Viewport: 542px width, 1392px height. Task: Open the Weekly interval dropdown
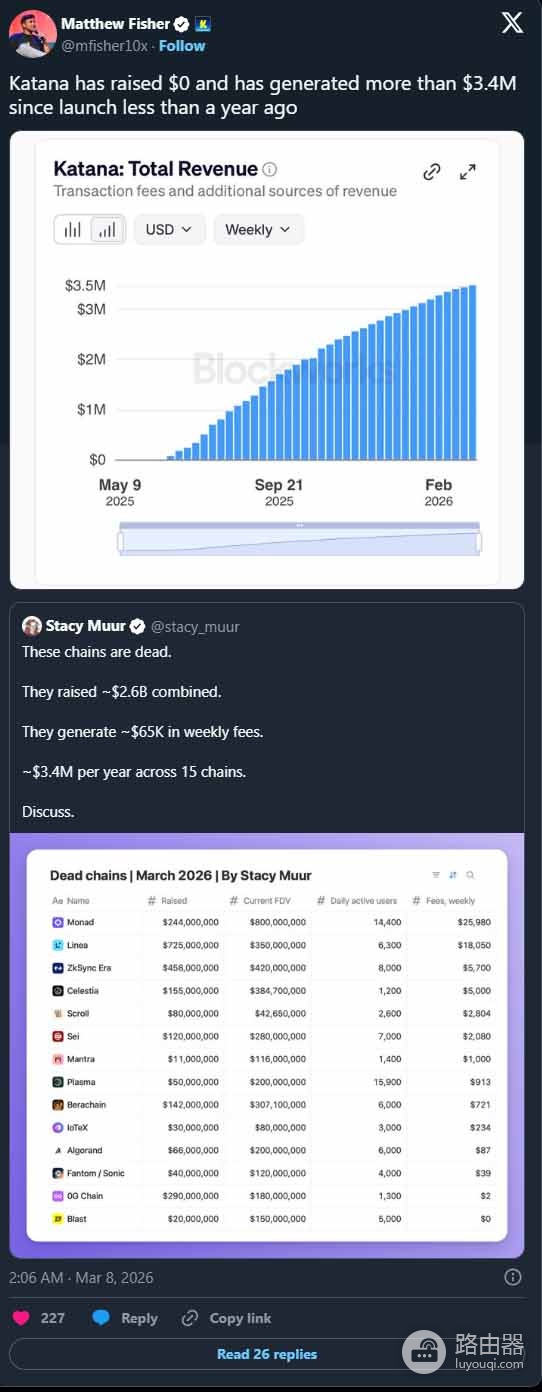tap(259, 229)
